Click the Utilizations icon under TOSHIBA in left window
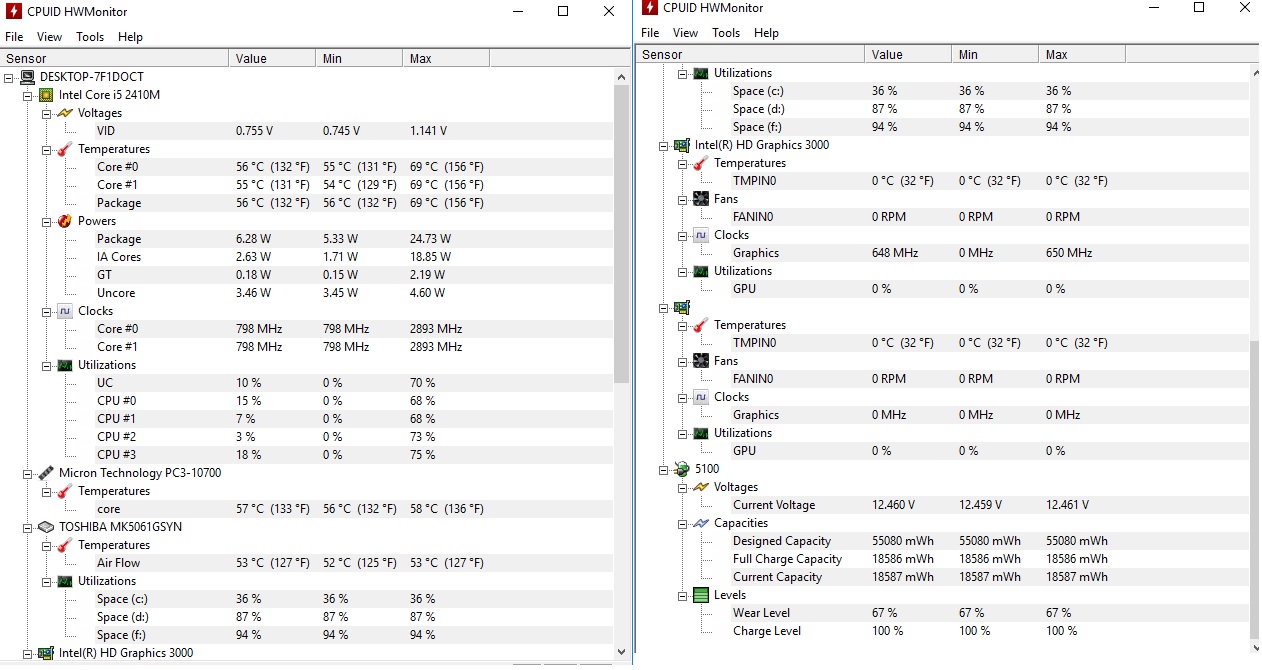Screen dimensions: 1262x670 (65, 581)
